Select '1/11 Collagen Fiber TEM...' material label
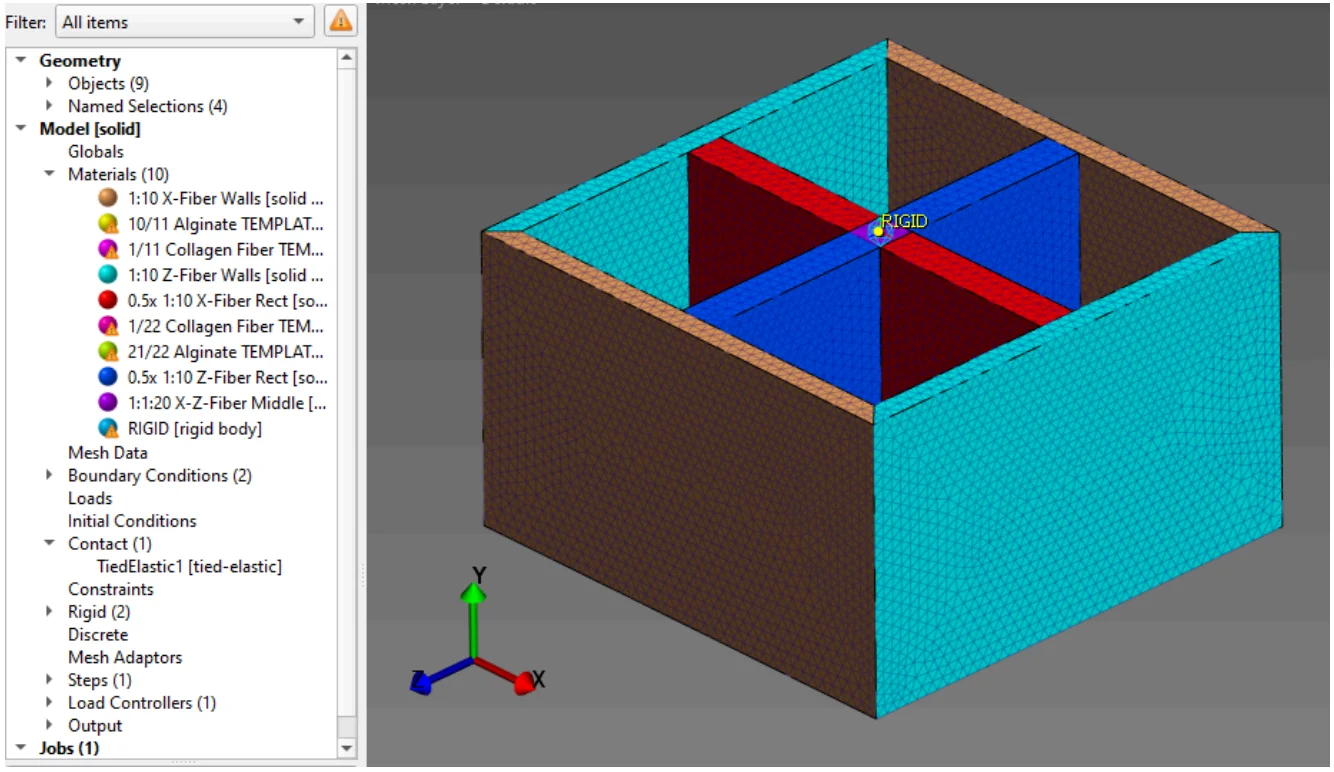1334x772 pixels. coord(226,250)
